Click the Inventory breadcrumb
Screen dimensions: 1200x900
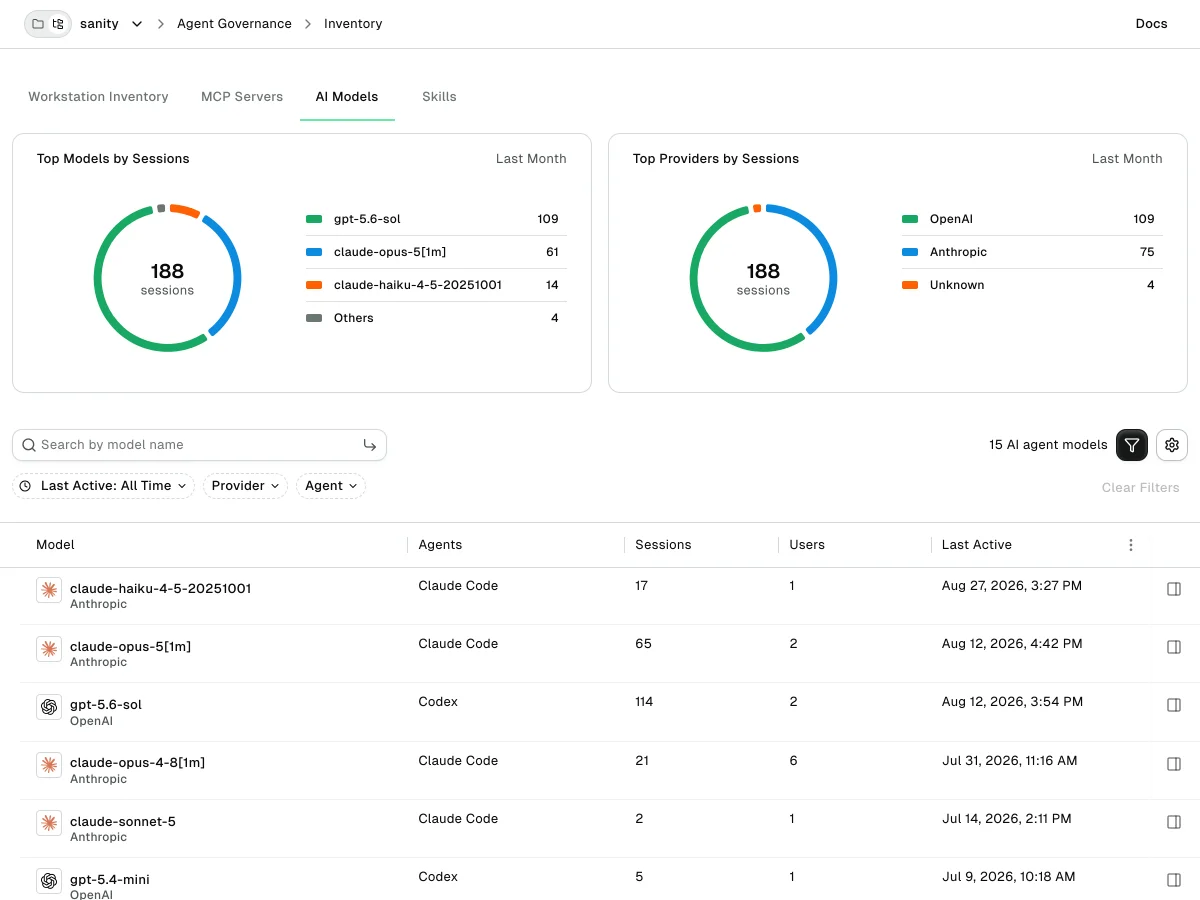click(x=353, y=24)
